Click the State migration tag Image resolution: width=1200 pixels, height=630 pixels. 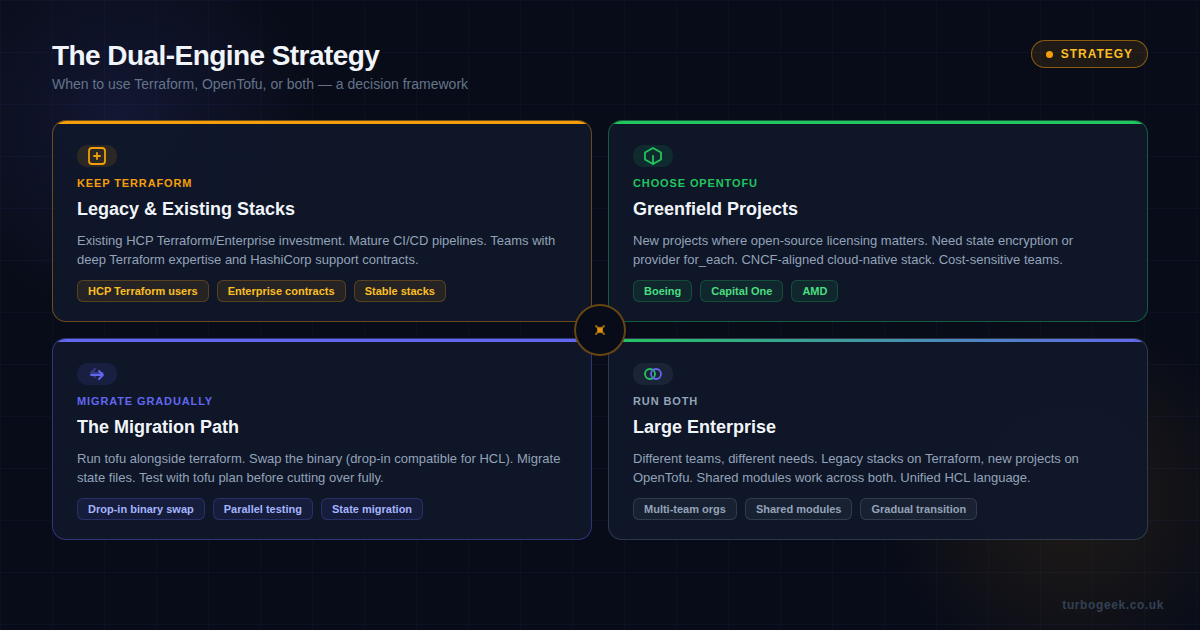371,509
